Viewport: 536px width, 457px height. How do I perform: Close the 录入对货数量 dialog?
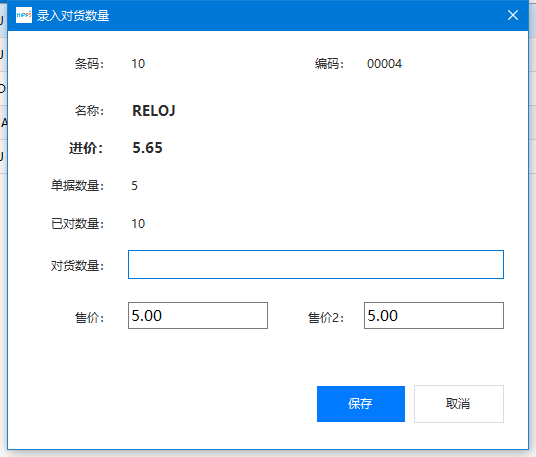coord(513,15)
